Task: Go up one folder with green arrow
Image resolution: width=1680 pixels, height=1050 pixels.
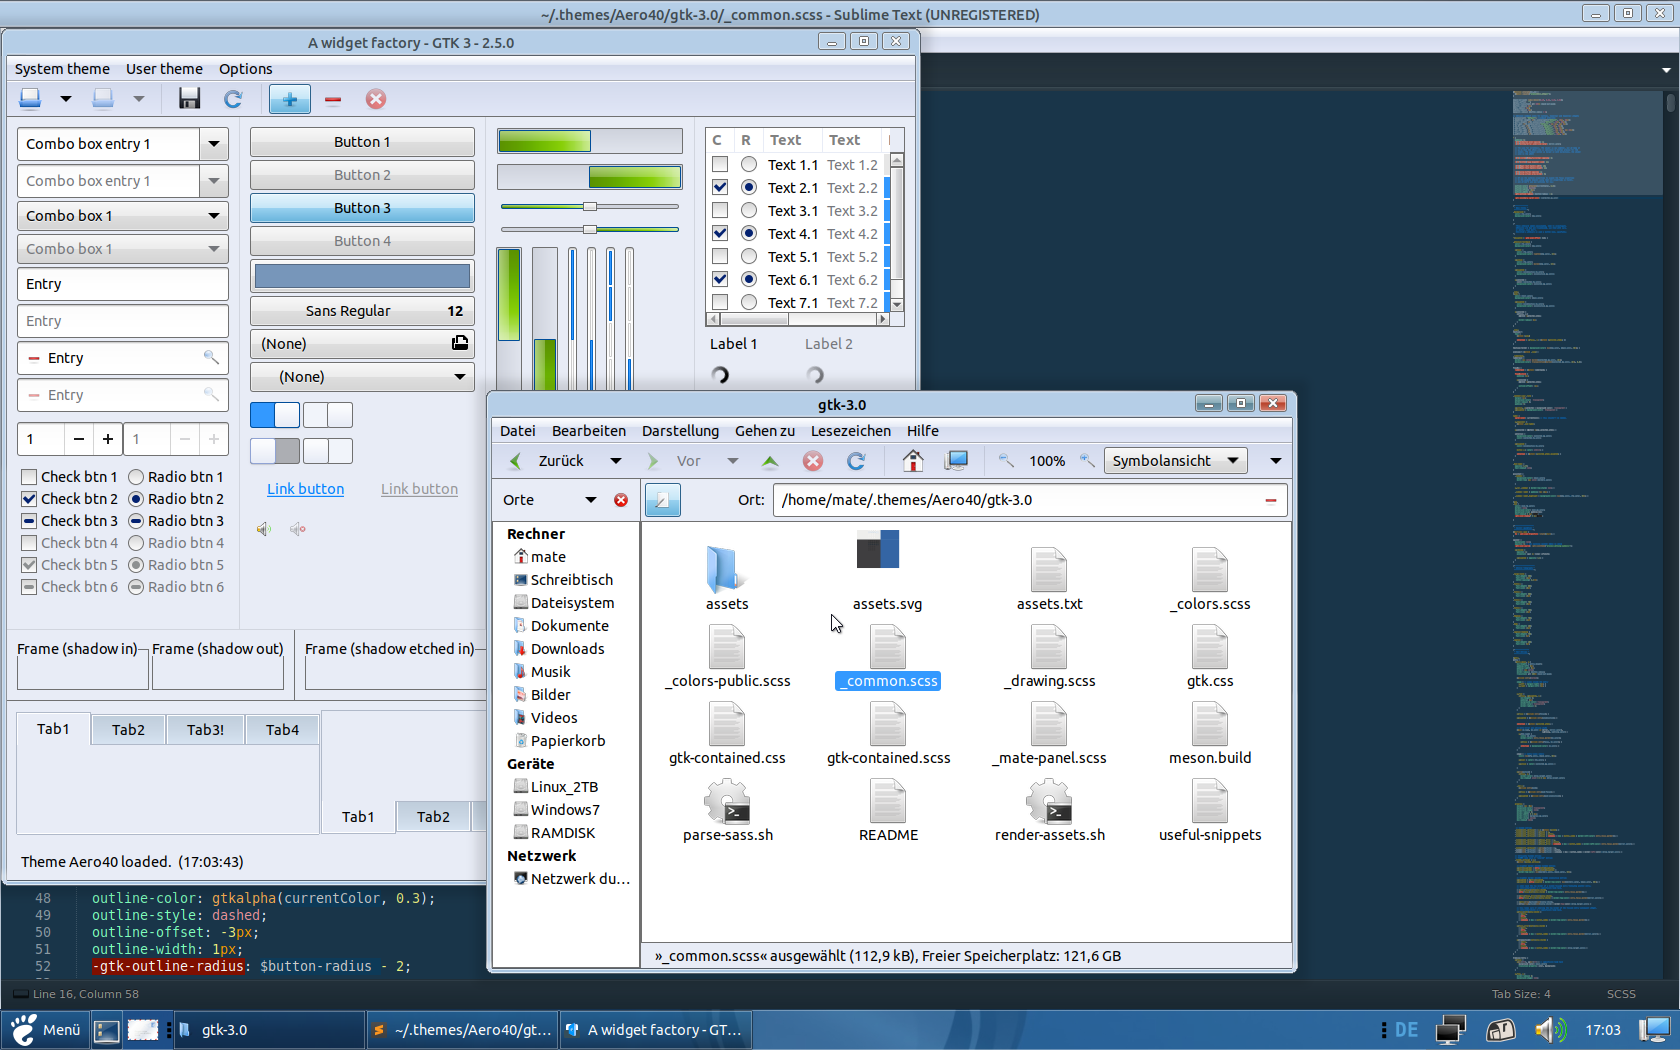Action: [770, 461]
